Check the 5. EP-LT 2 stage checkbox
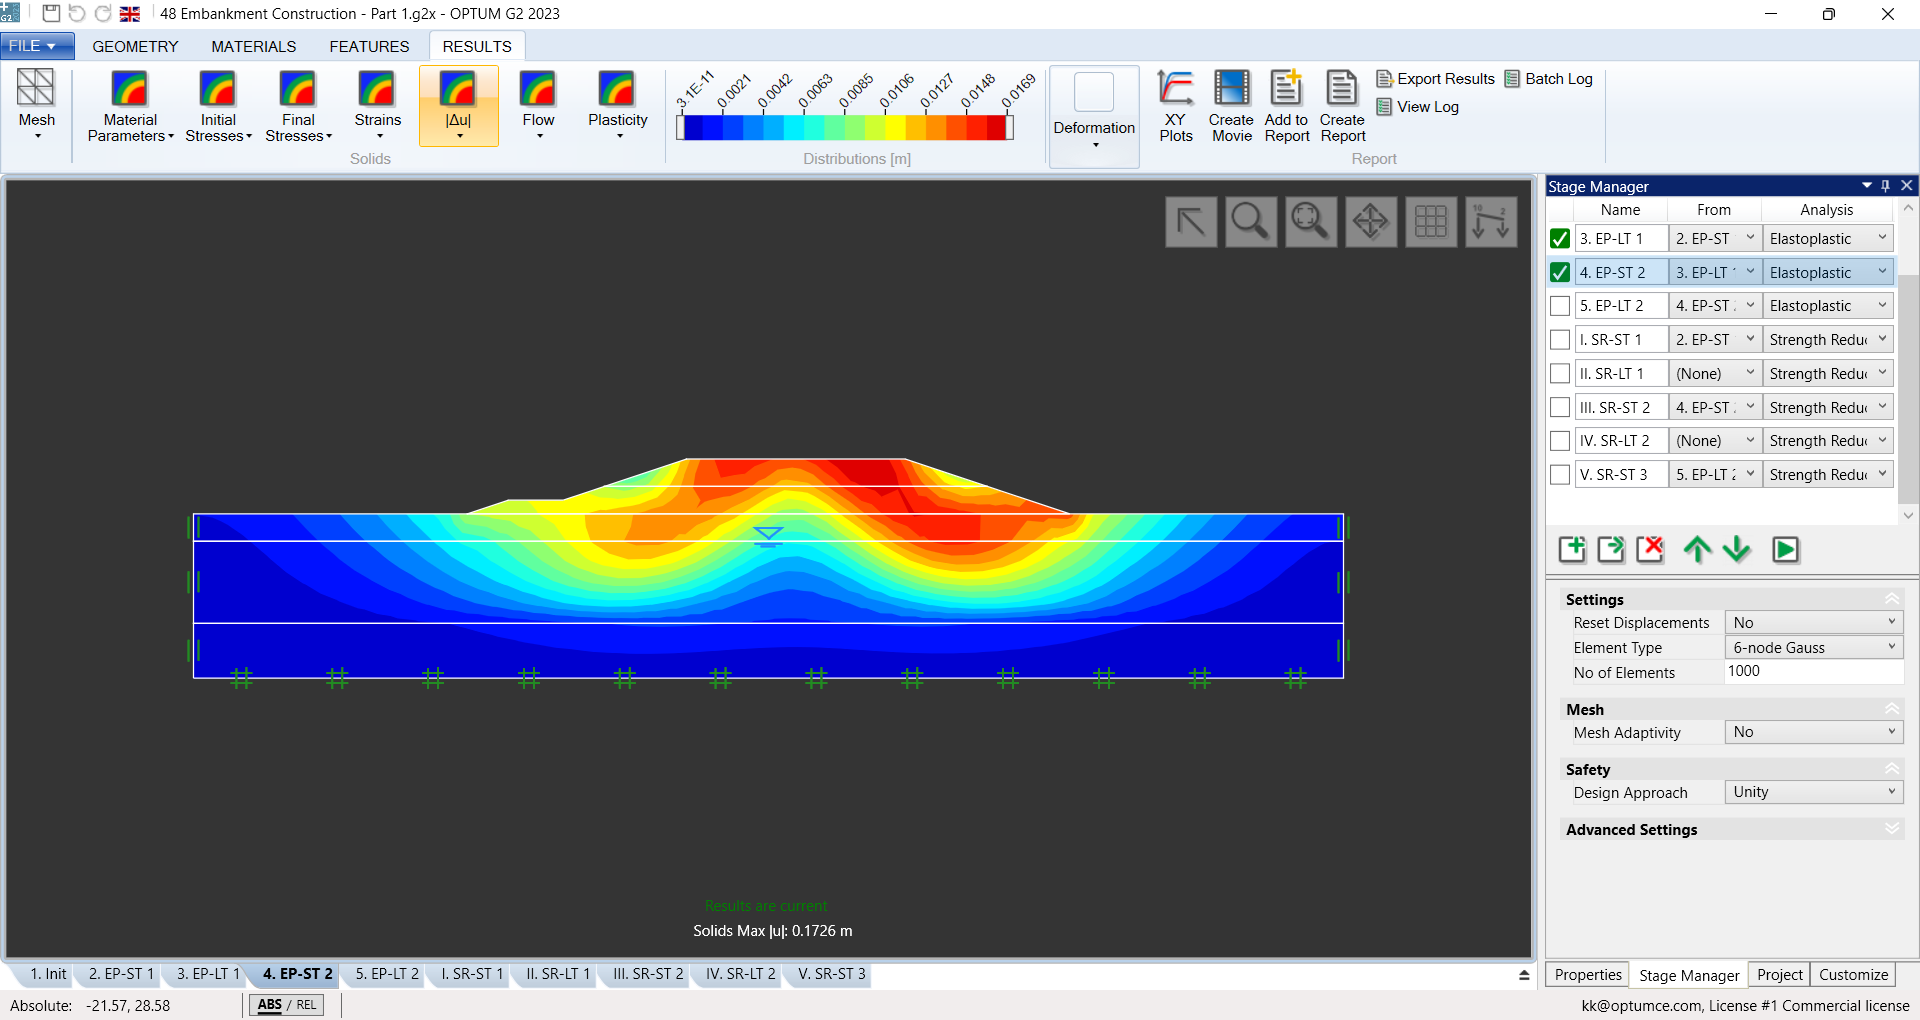The width and height of the screenshot is (1920, 1020). pyautogui.click(x=1560, y=306)
